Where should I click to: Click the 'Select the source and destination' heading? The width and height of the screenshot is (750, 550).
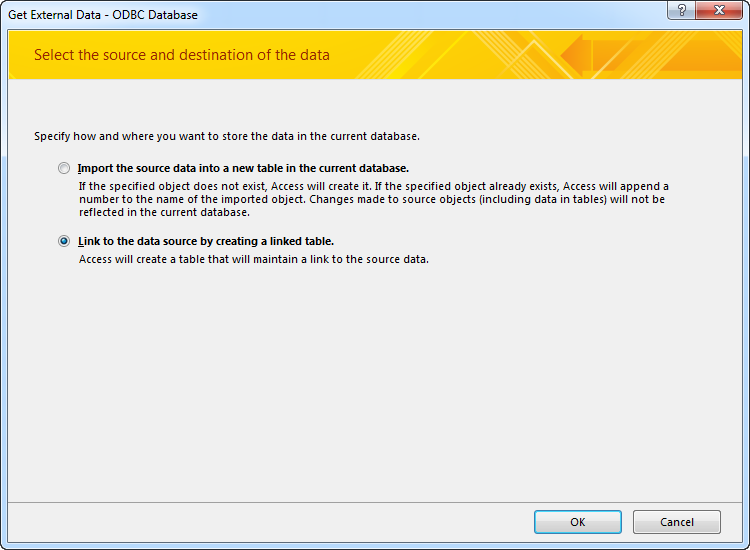(x=182, y=55)
